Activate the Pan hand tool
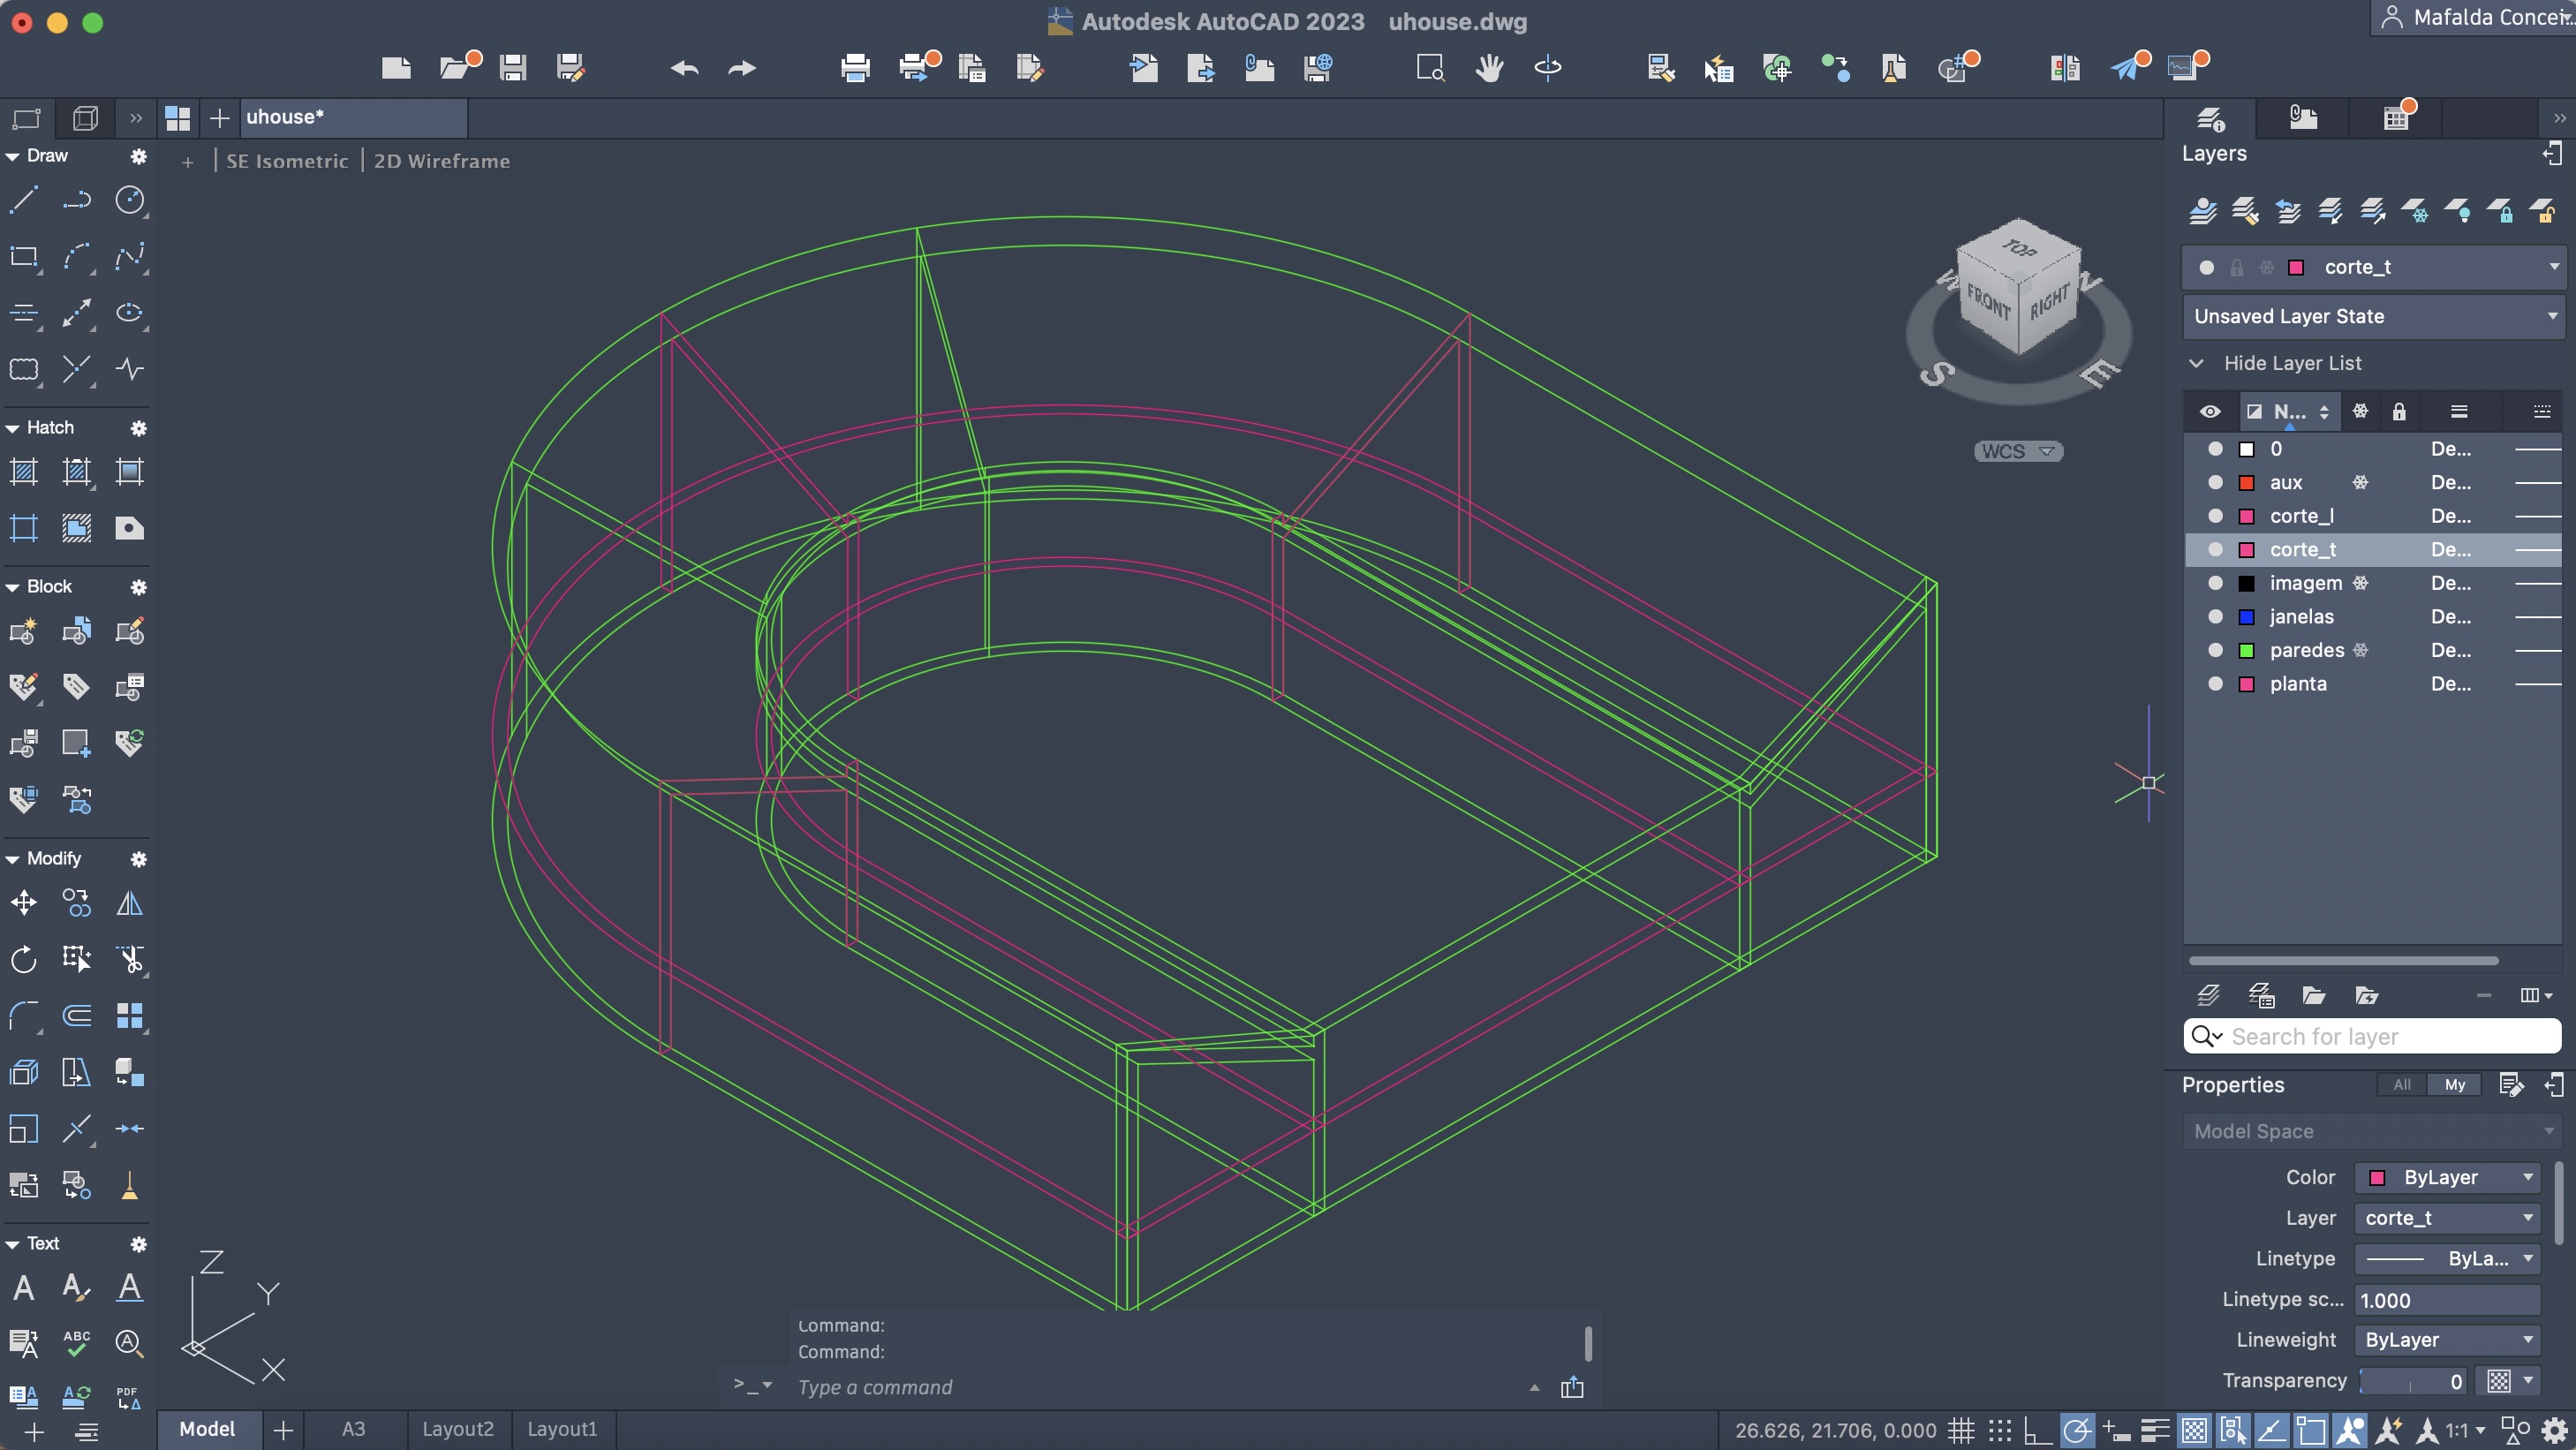The image size is (2576, 1450). [x=1489, y=68]
